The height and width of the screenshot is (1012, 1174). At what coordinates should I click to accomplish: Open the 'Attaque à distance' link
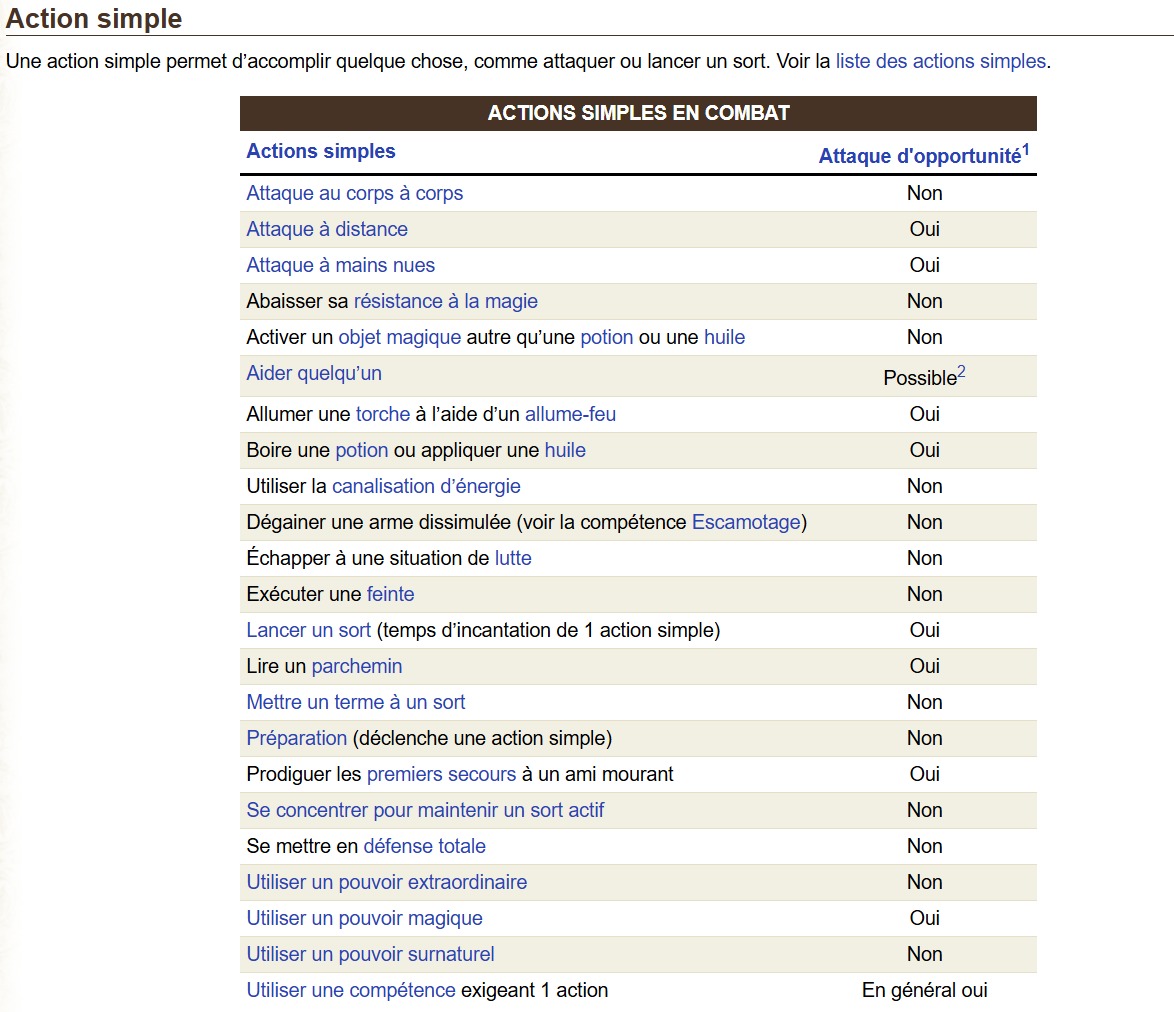point(327,229)
